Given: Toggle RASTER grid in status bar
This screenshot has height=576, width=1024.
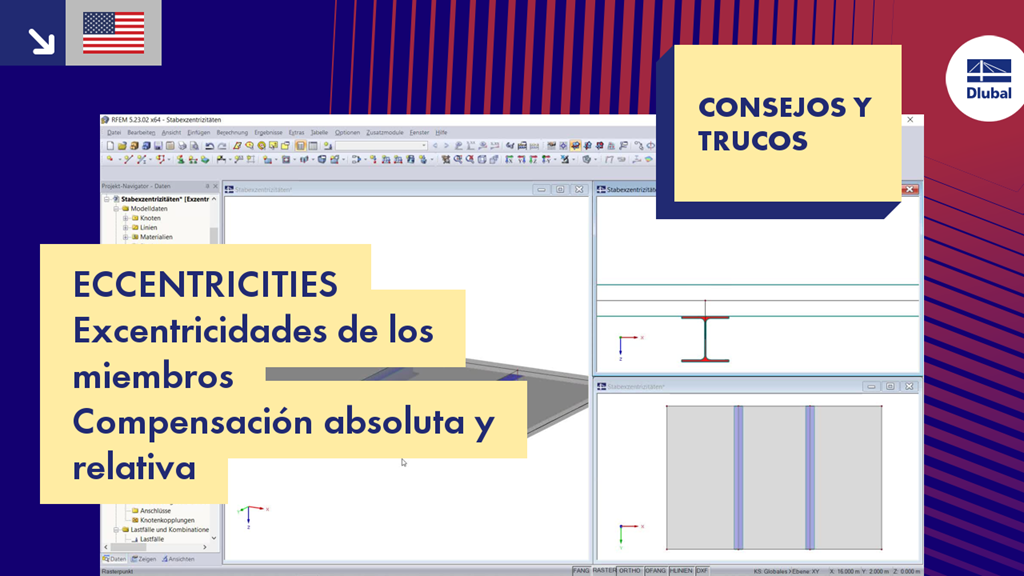Looking at the screenshot, I should tap(604, 571).
